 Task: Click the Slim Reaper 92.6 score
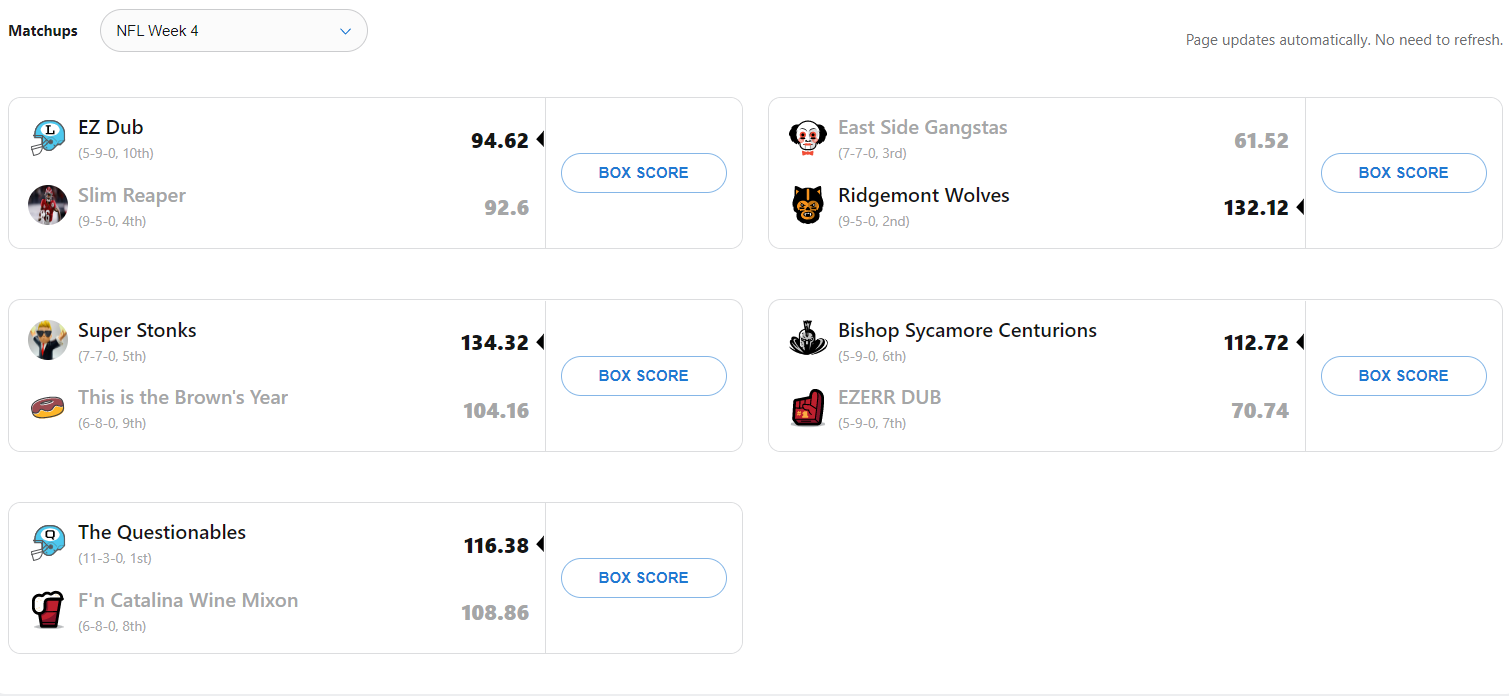pos(506,208)
